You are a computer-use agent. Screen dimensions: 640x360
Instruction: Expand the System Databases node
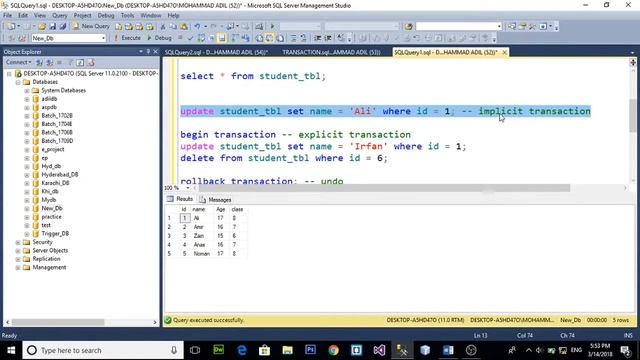pos(27,91)
